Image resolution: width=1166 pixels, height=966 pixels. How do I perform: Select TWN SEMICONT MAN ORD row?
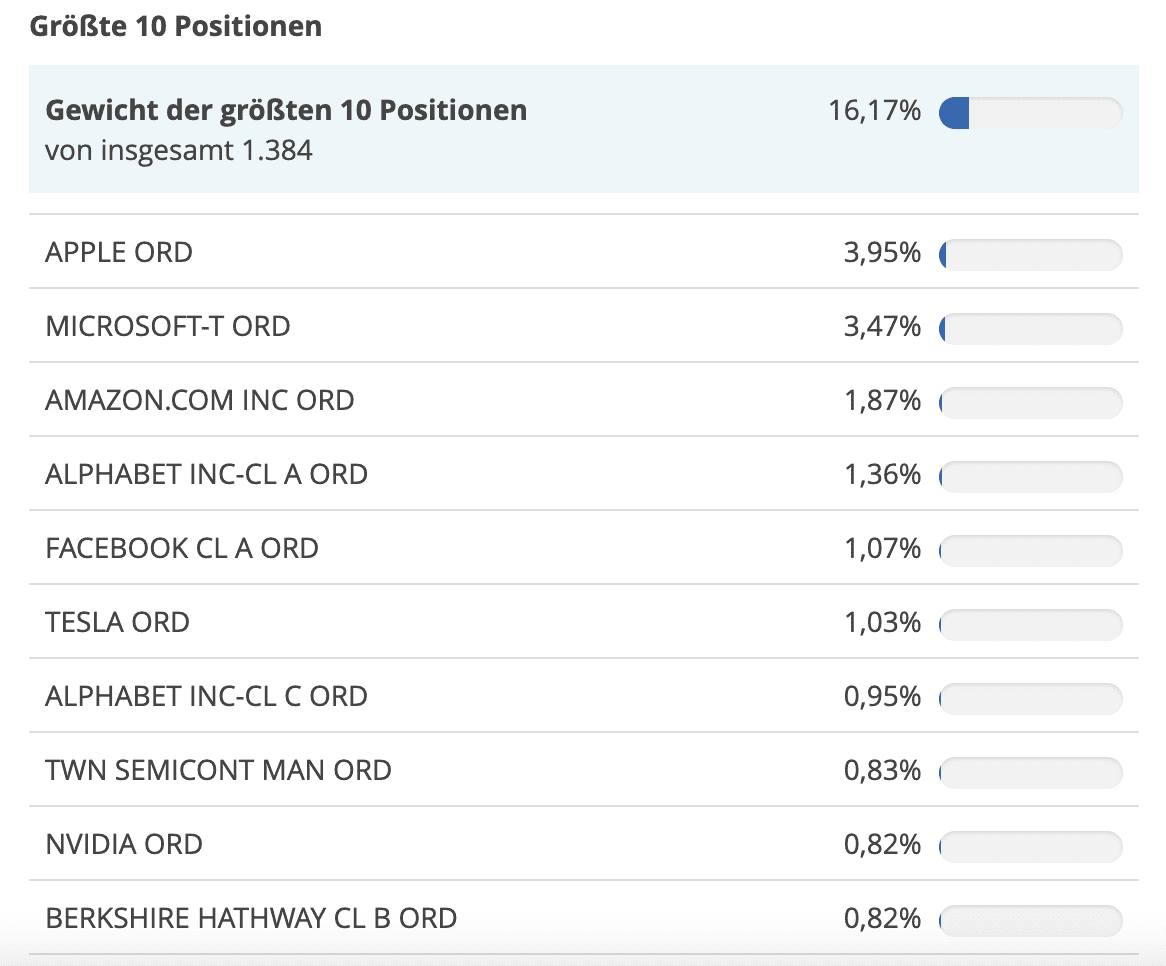[x=218, y=770]
